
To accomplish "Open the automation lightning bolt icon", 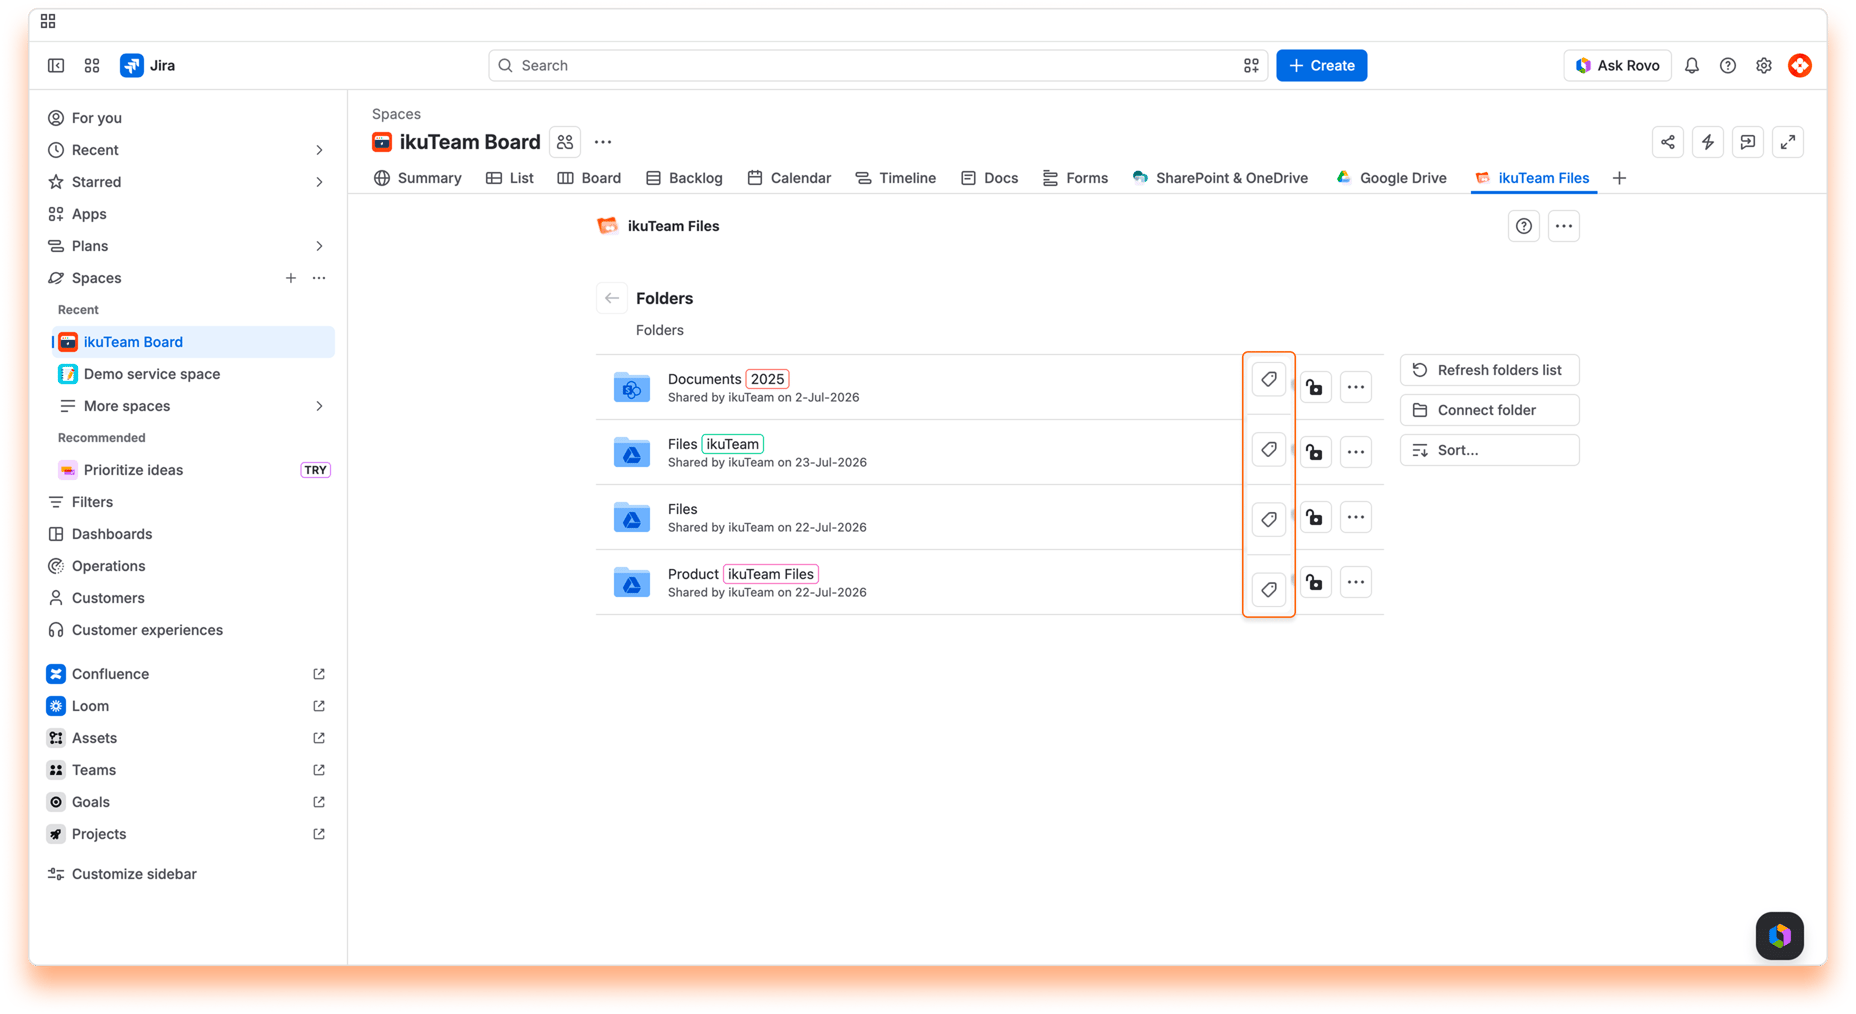I will tap(1708, 142).
